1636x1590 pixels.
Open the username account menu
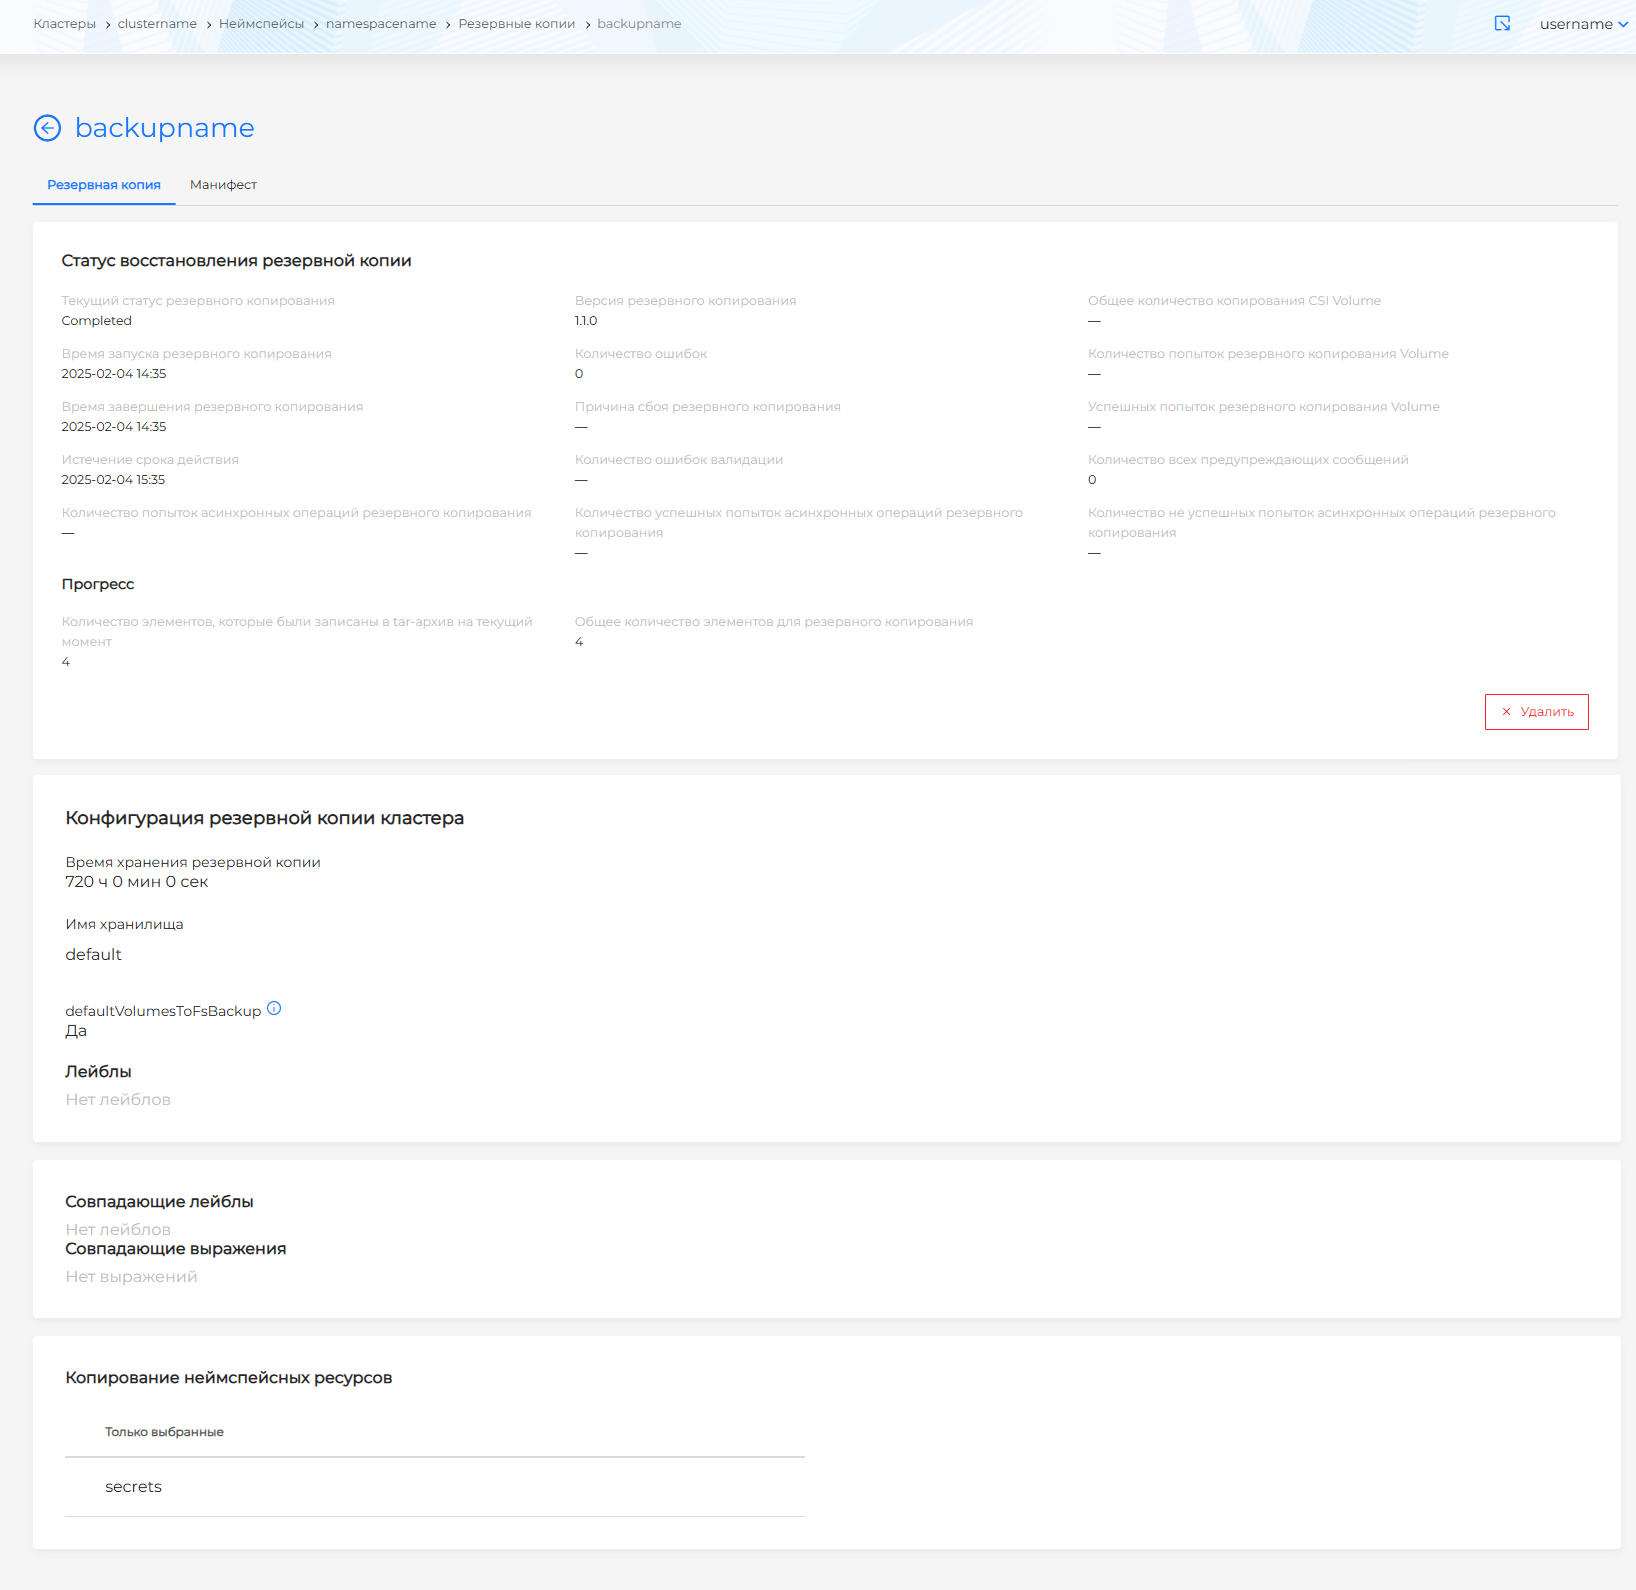[x=1575, y=24]
